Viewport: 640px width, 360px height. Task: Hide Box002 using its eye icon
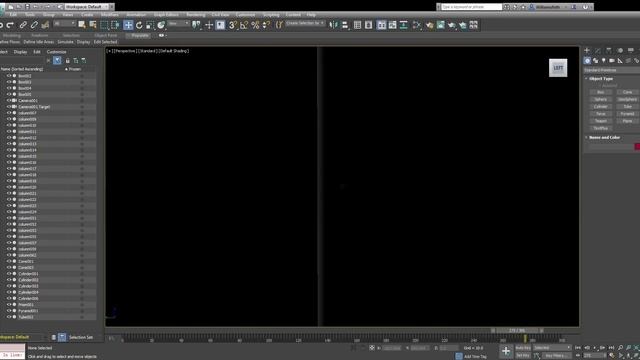[9, 76]
